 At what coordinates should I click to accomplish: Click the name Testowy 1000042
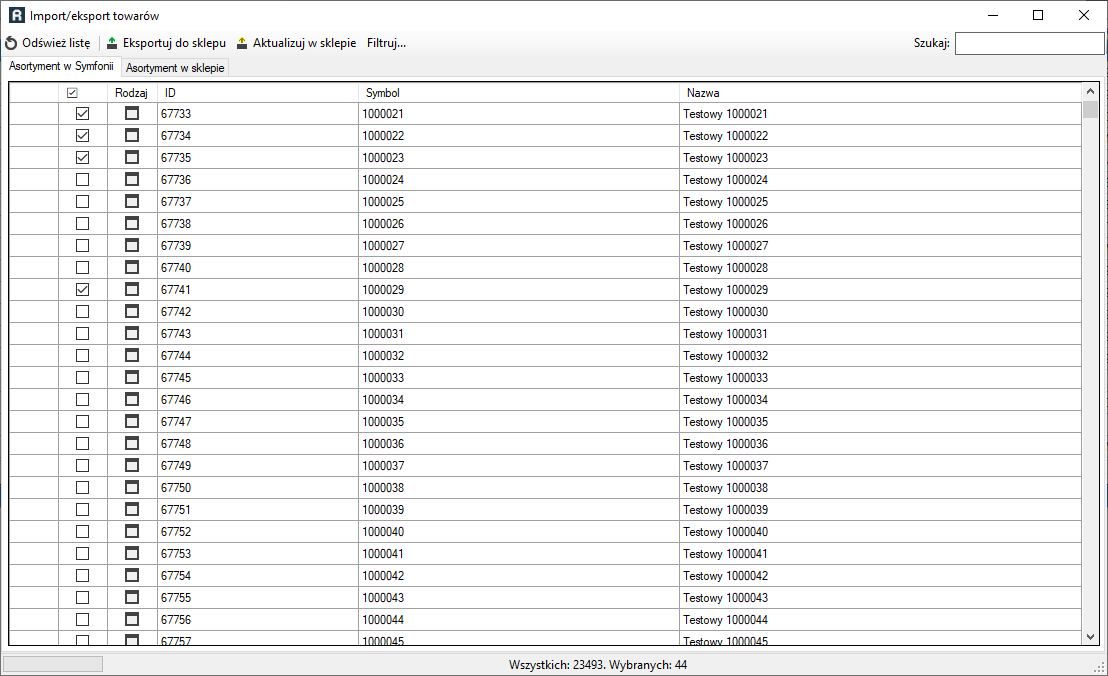725,576
